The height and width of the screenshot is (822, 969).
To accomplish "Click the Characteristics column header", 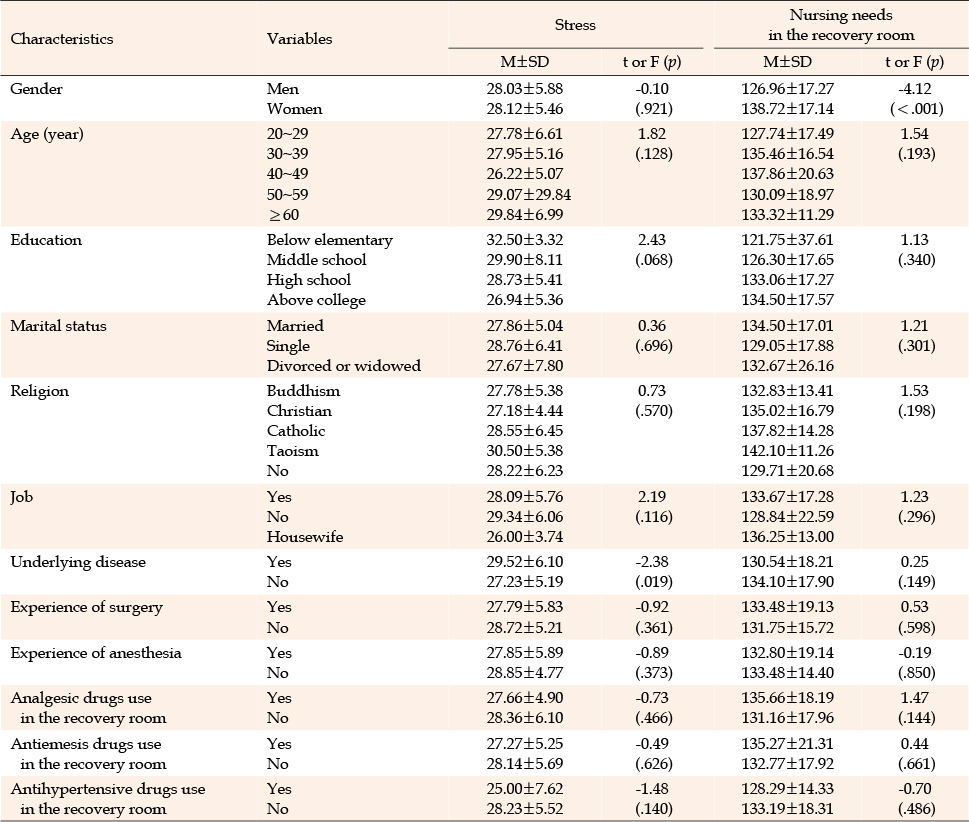I will coord(62,39).
